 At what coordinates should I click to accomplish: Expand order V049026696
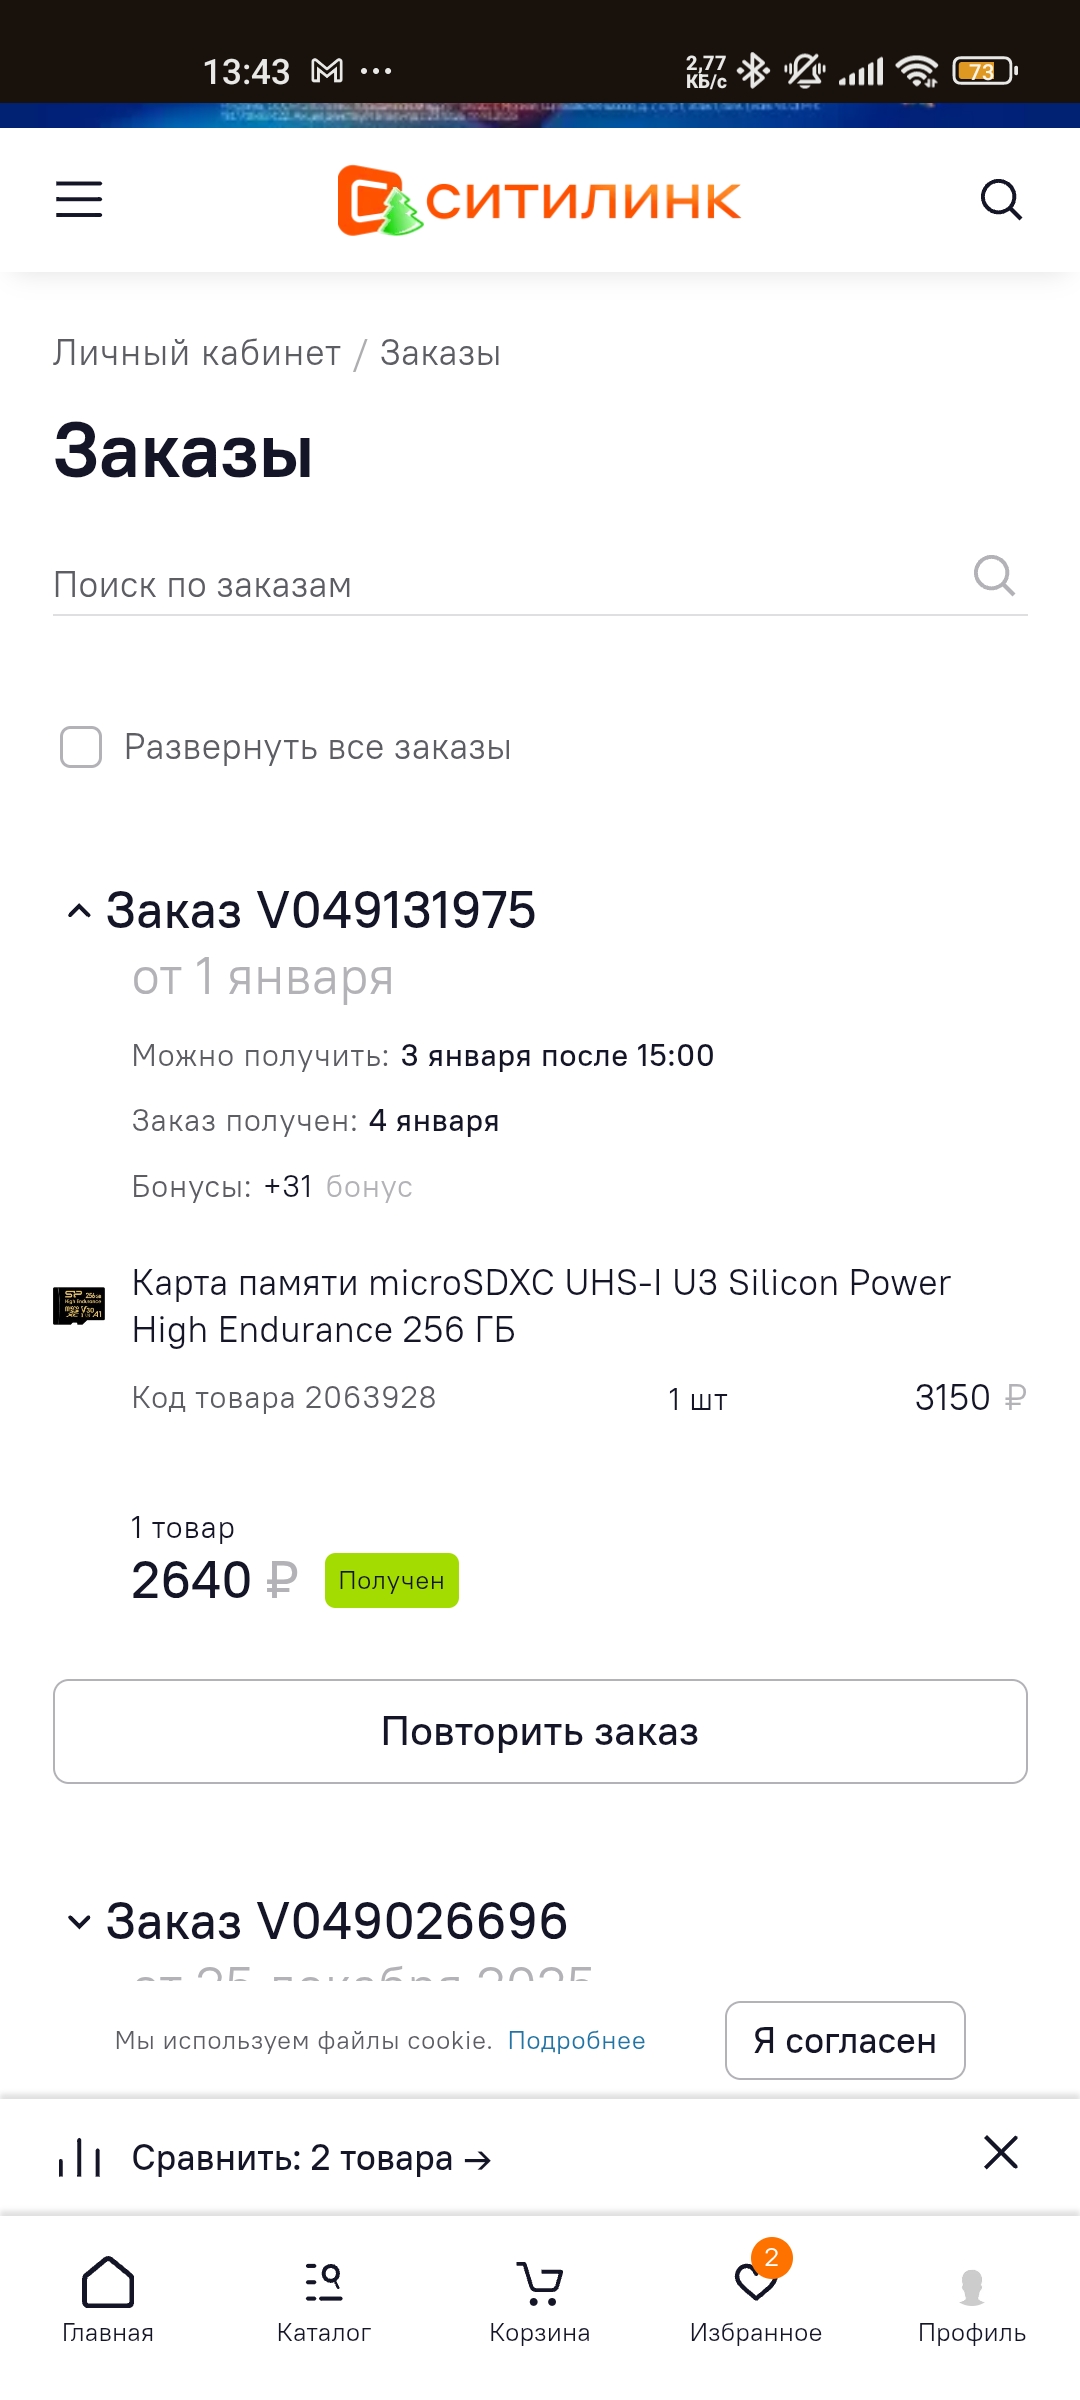79,1921
